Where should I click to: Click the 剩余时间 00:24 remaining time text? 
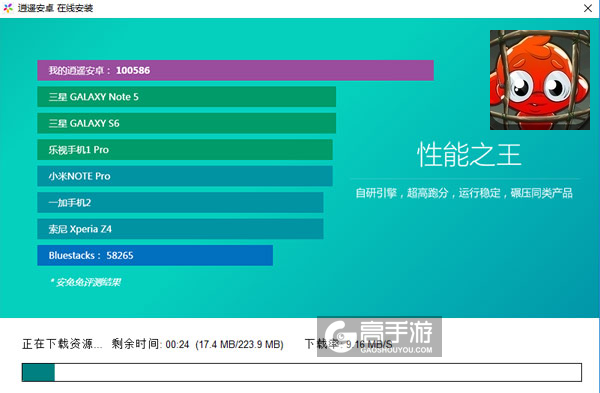[x=150, y=344]
